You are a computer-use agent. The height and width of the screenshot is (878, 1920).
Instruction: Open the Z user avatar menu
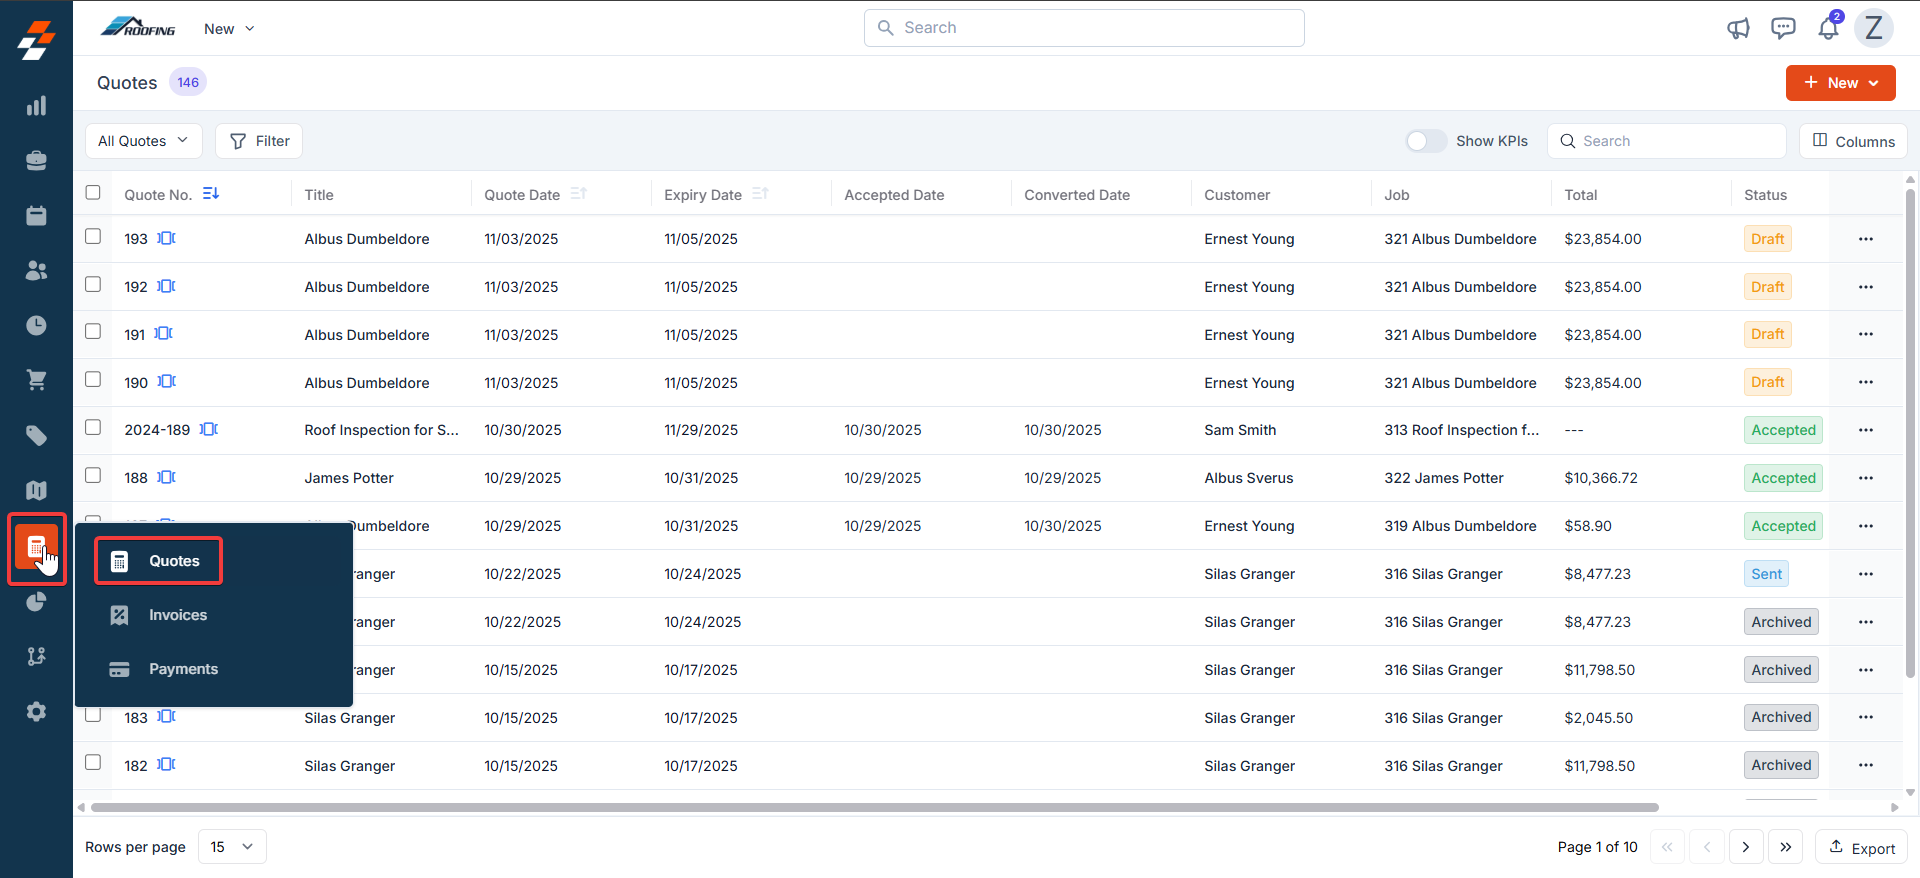point(1874,28)
